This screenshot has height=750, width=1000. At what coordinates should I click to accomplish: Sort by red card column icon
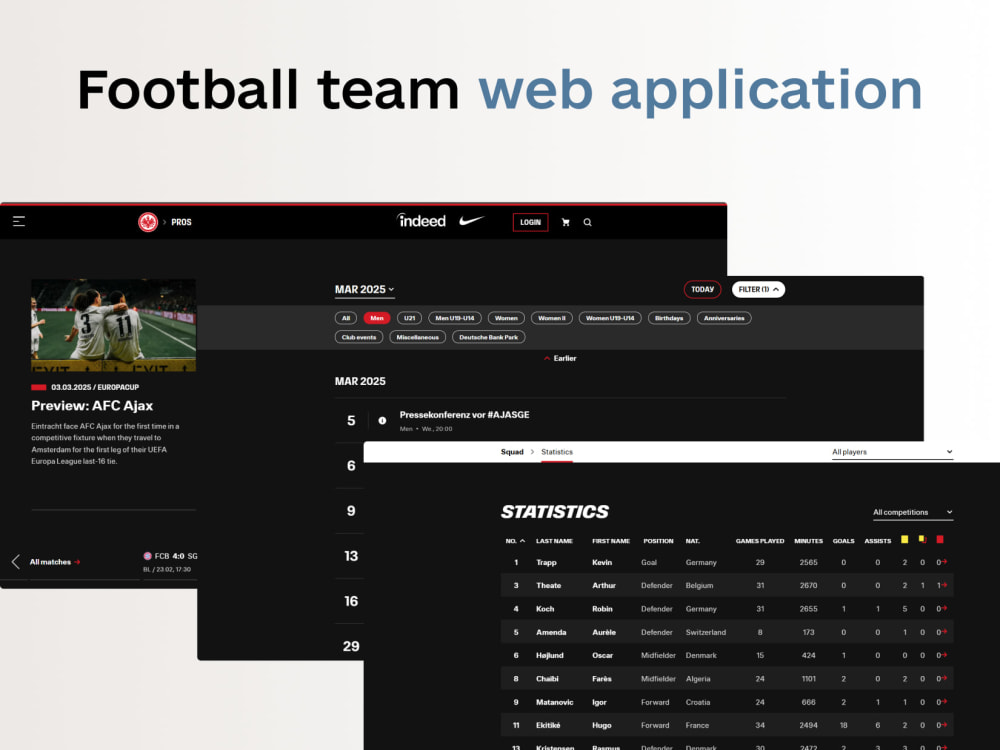[x=939, y=540]
